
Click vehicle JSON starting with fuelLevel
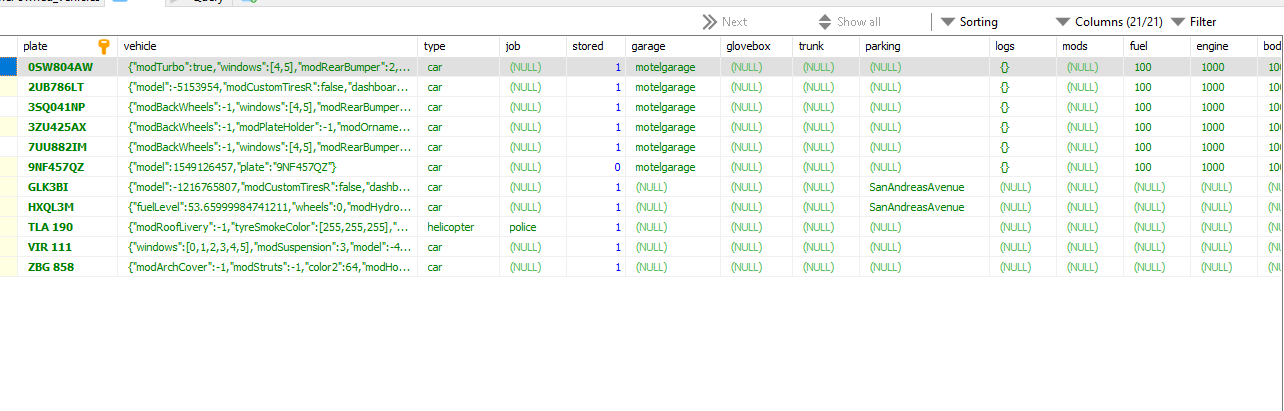pyautogui.click(x=267, y=207)
